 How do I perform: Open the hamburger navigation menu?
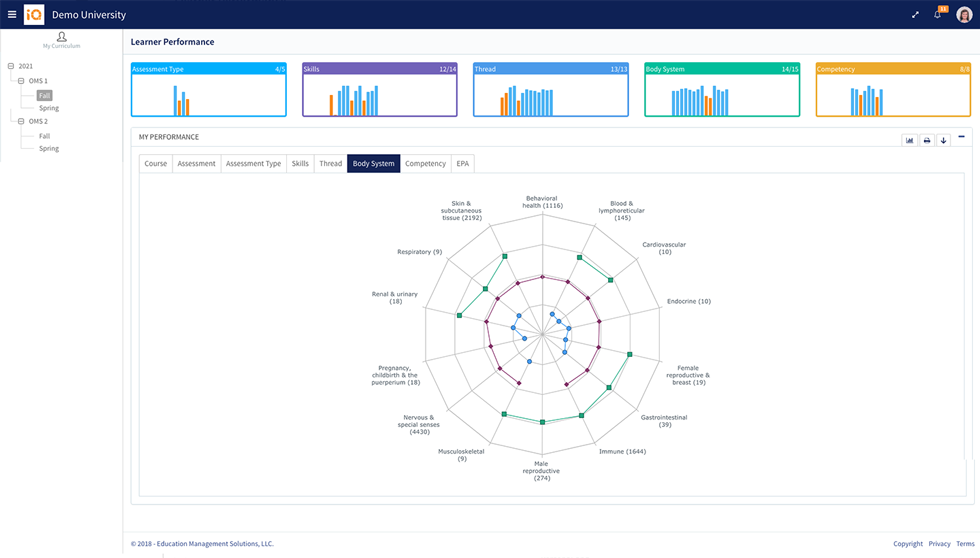point(12,15)
